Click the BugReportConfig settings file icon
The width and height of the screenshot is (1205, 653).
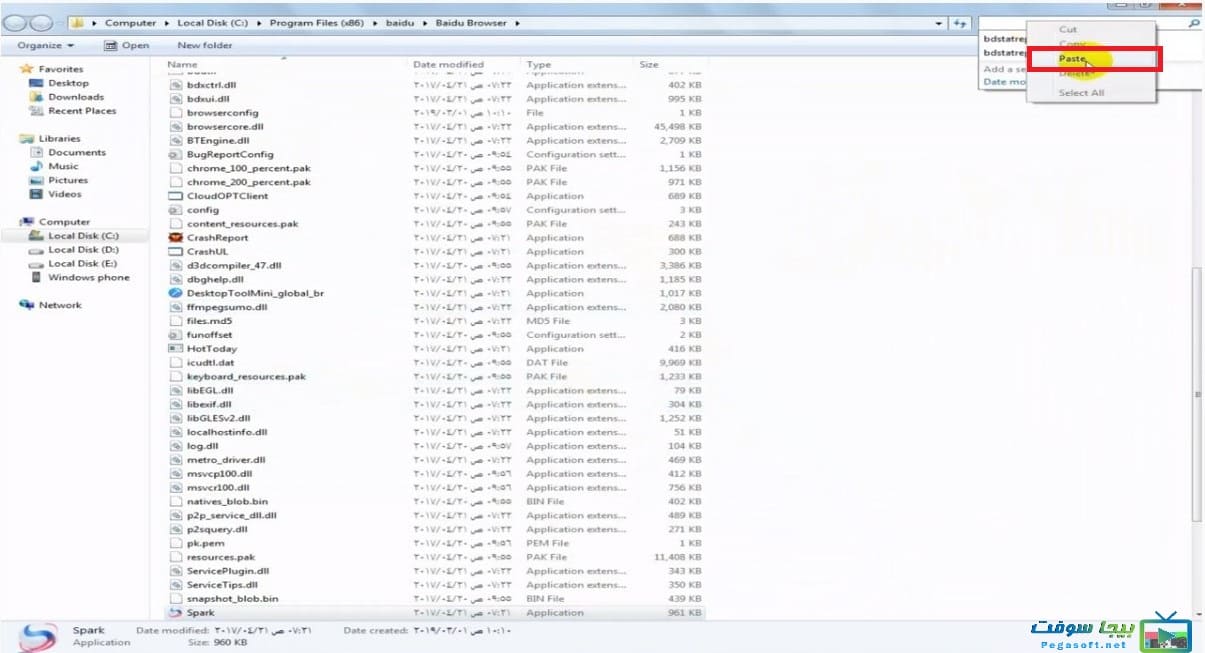click(x=174, y=155)
